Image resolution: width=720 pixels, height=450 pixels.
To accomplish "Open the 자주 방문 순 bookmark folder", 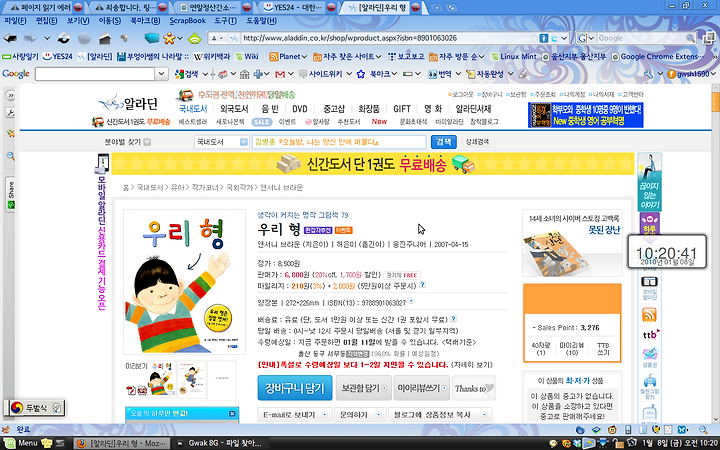I will pyautogui.click(x=456, y=56).
